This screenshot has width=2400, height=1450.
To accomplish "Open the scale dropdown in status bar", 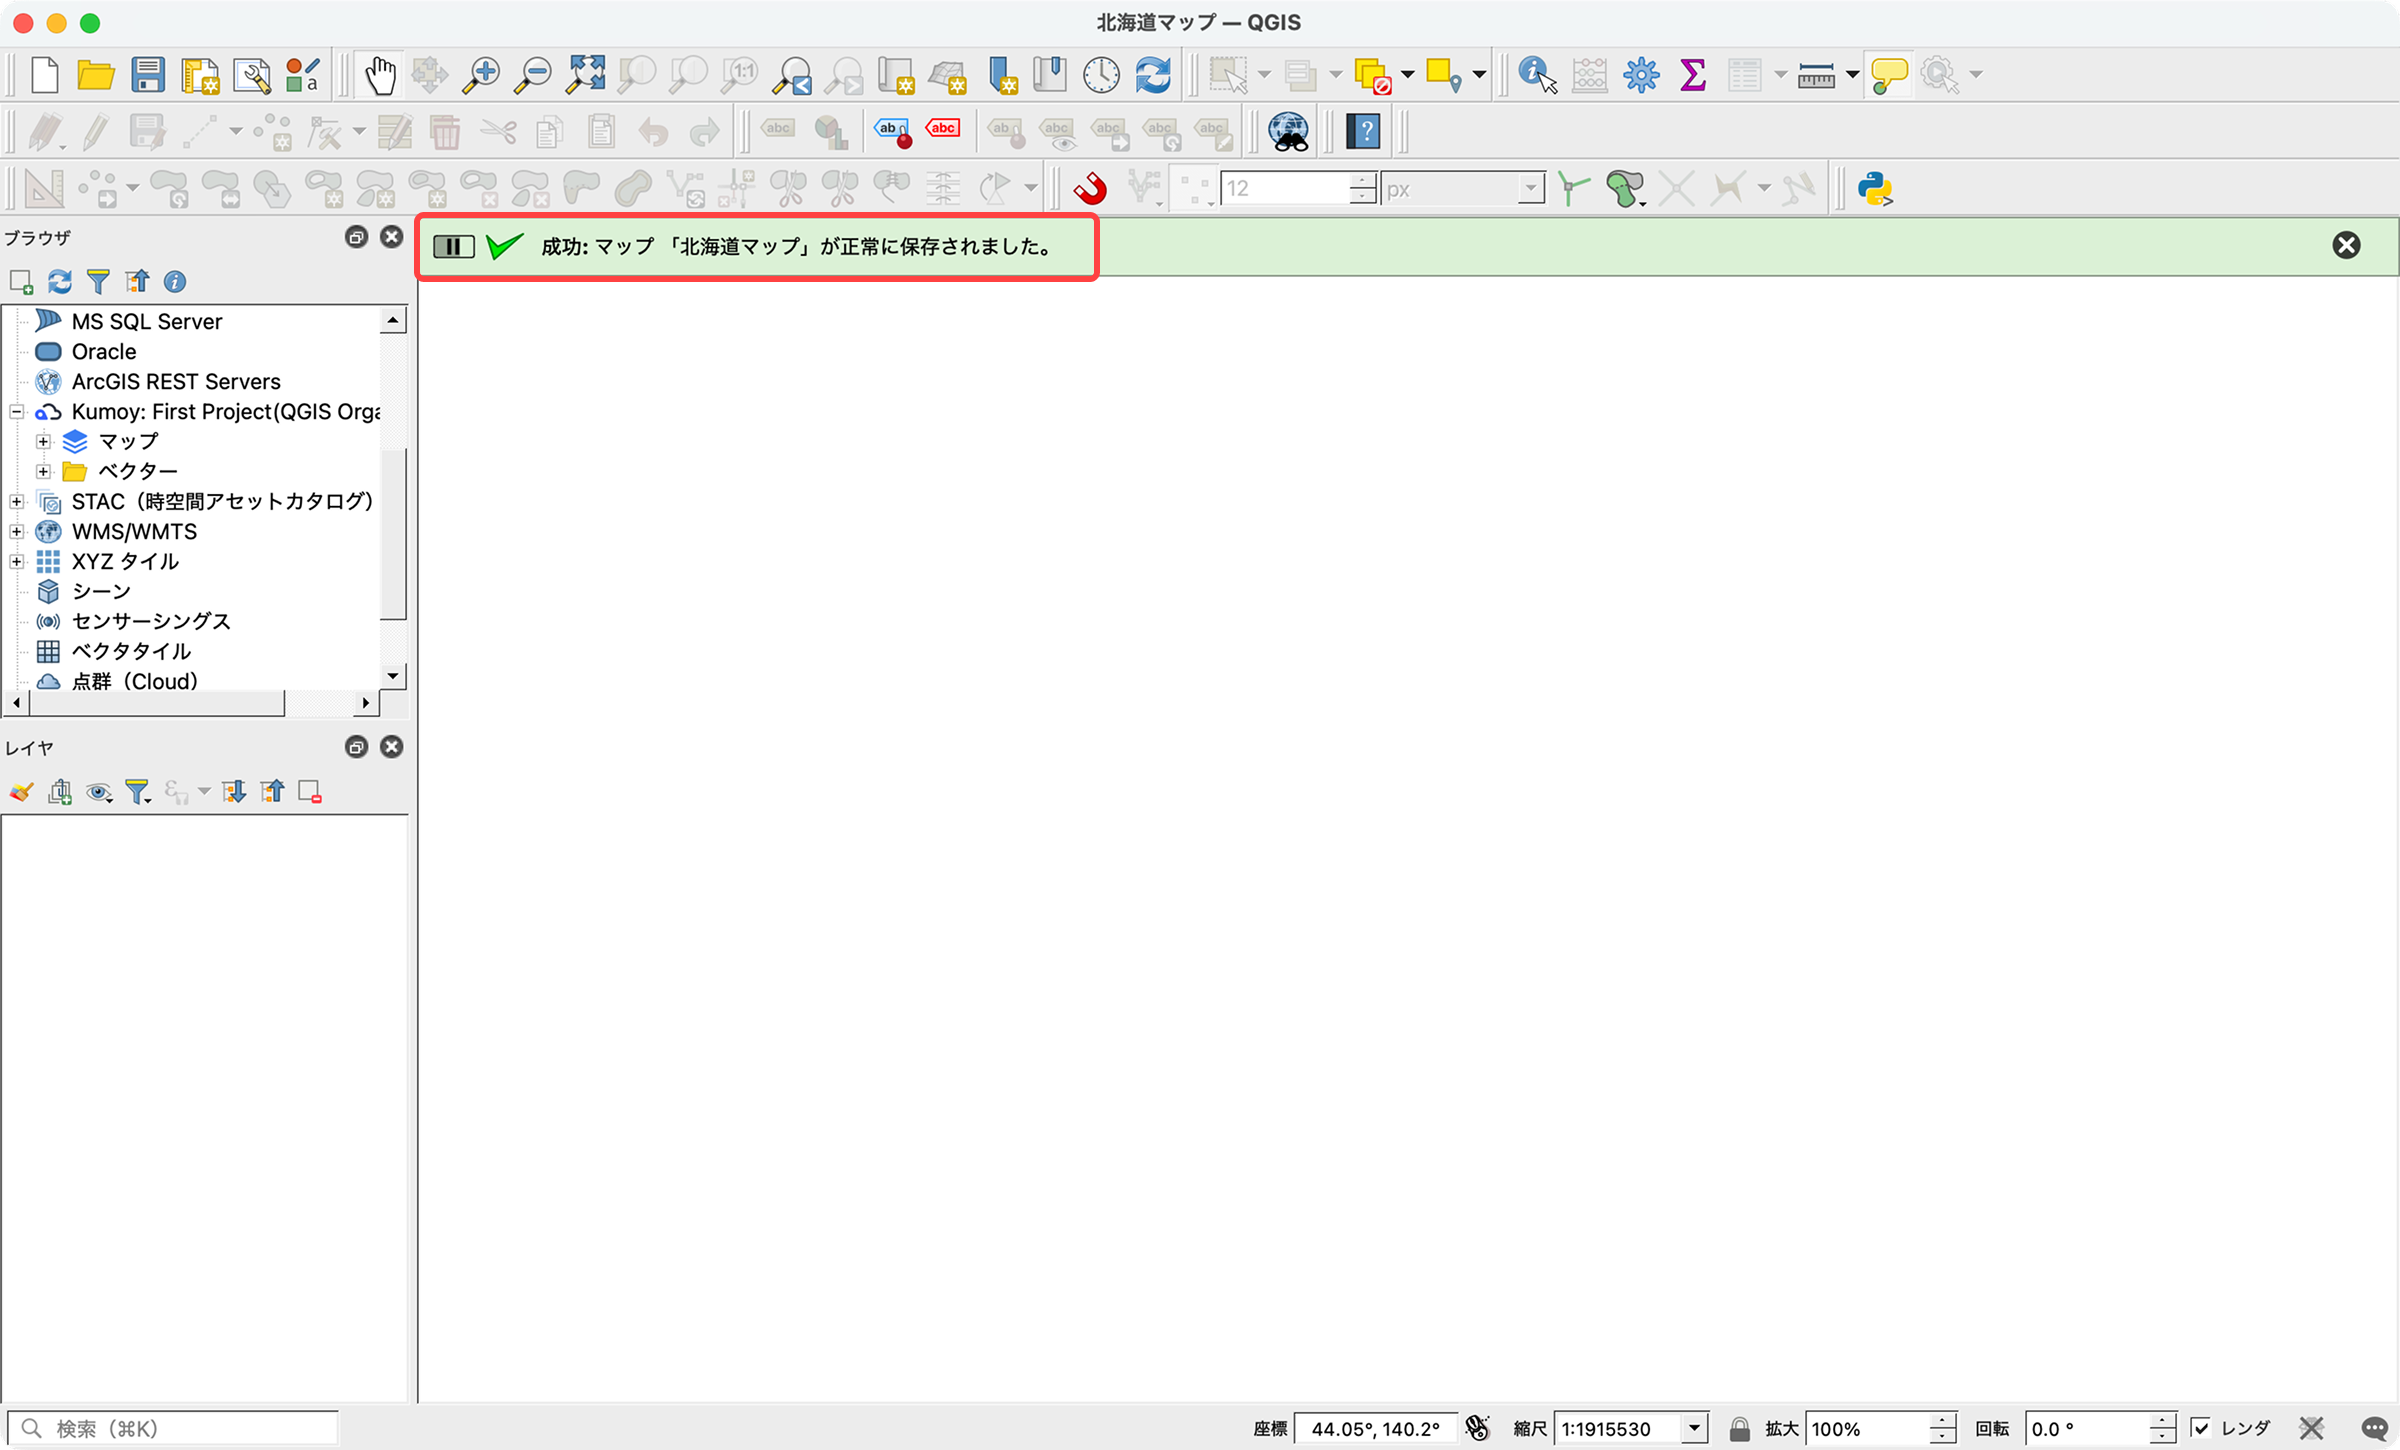I will point(1694,1428).
